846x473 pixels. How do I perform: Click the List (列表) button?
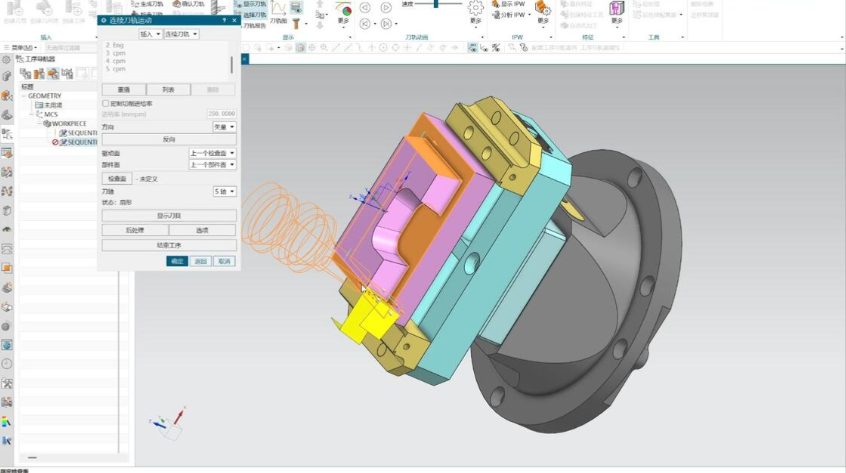[168, 90]
